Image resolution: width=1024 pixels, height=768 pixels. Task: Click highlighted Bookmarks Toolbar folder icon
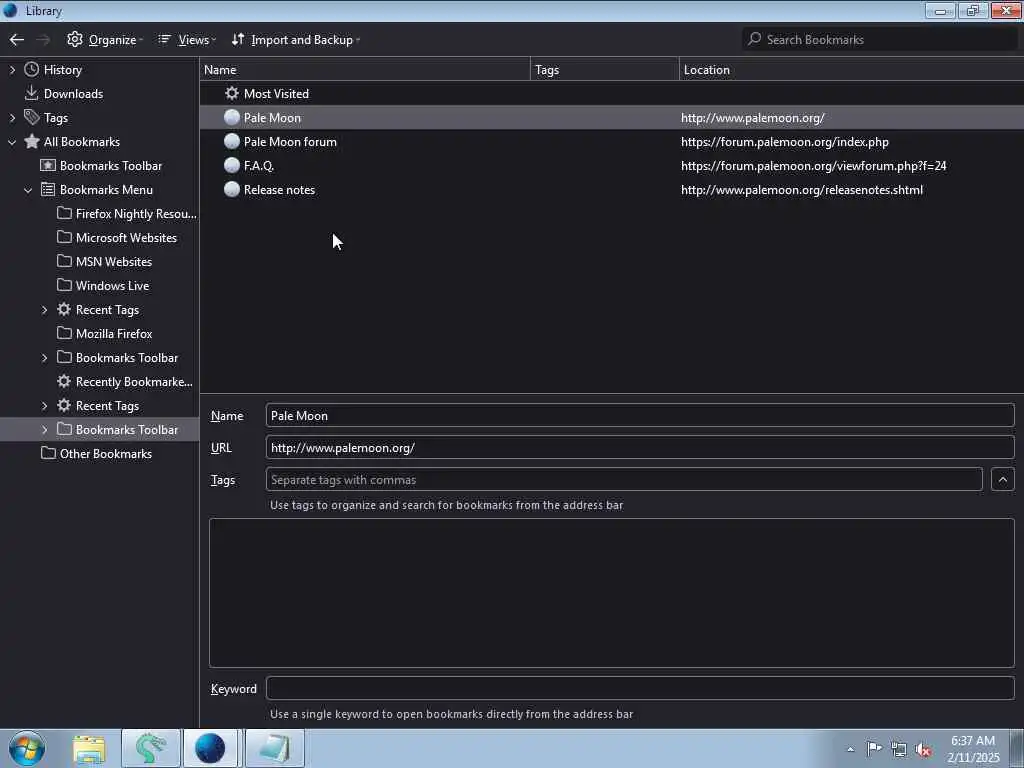tap(64, 429)
